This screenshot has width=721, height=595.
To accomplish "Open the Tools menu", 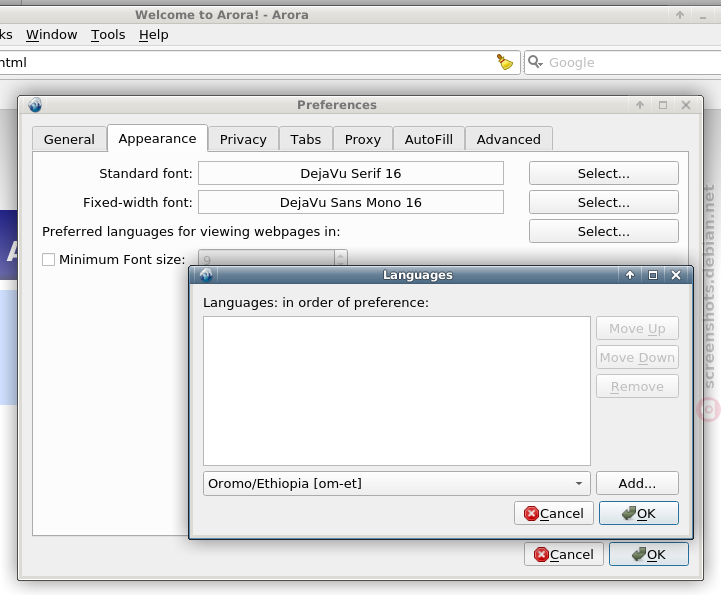I will tap(108, 34).
